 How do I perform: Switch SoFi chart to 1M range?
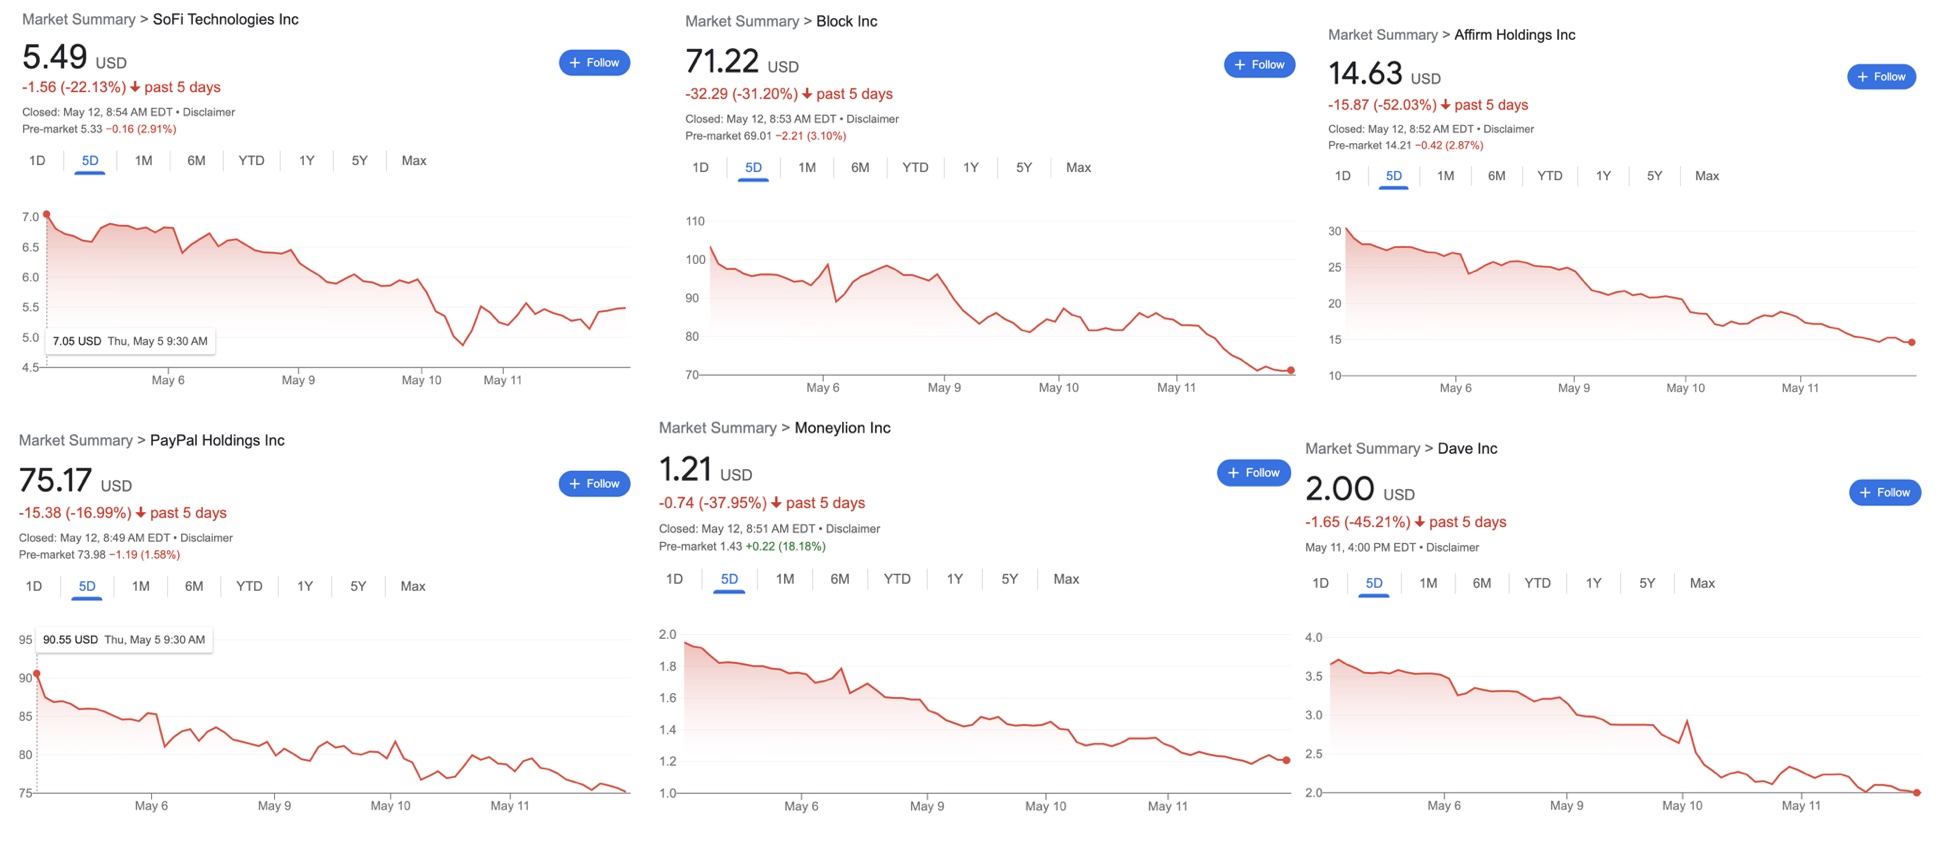[143, 161]
